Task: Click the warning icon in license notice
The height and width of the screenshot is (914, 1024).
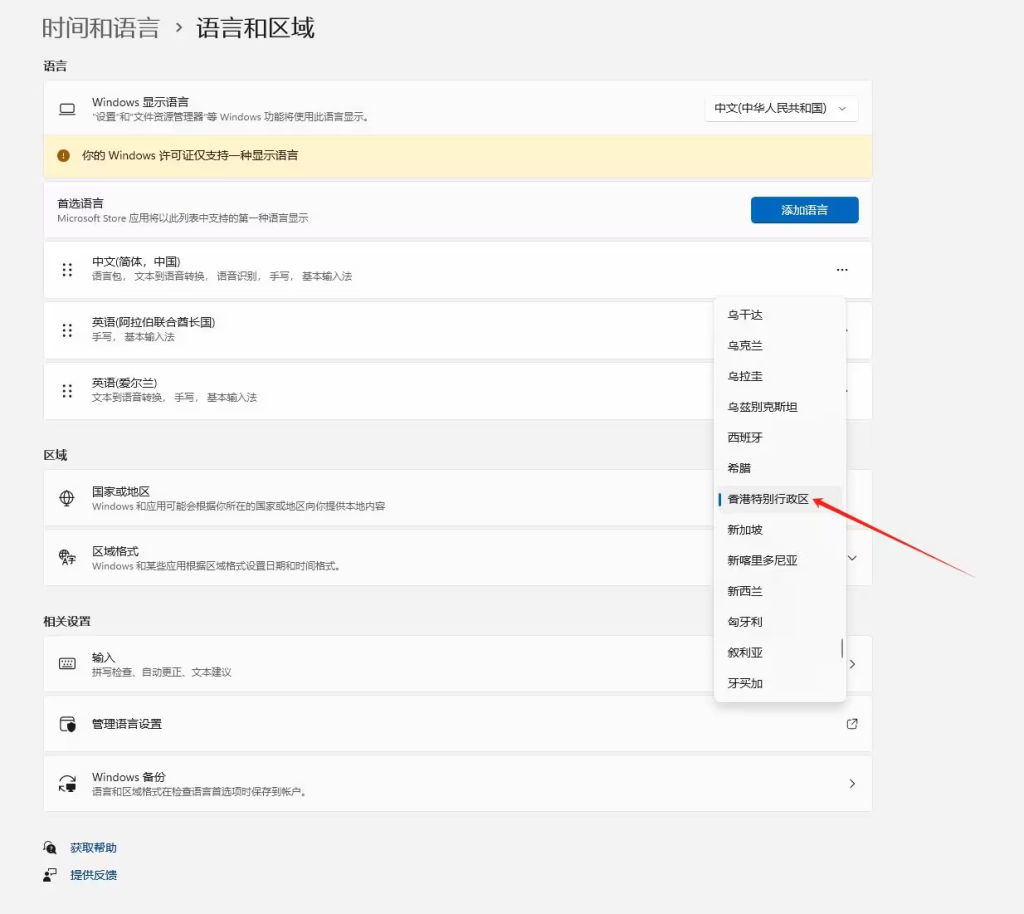Action: click(63, 155)
